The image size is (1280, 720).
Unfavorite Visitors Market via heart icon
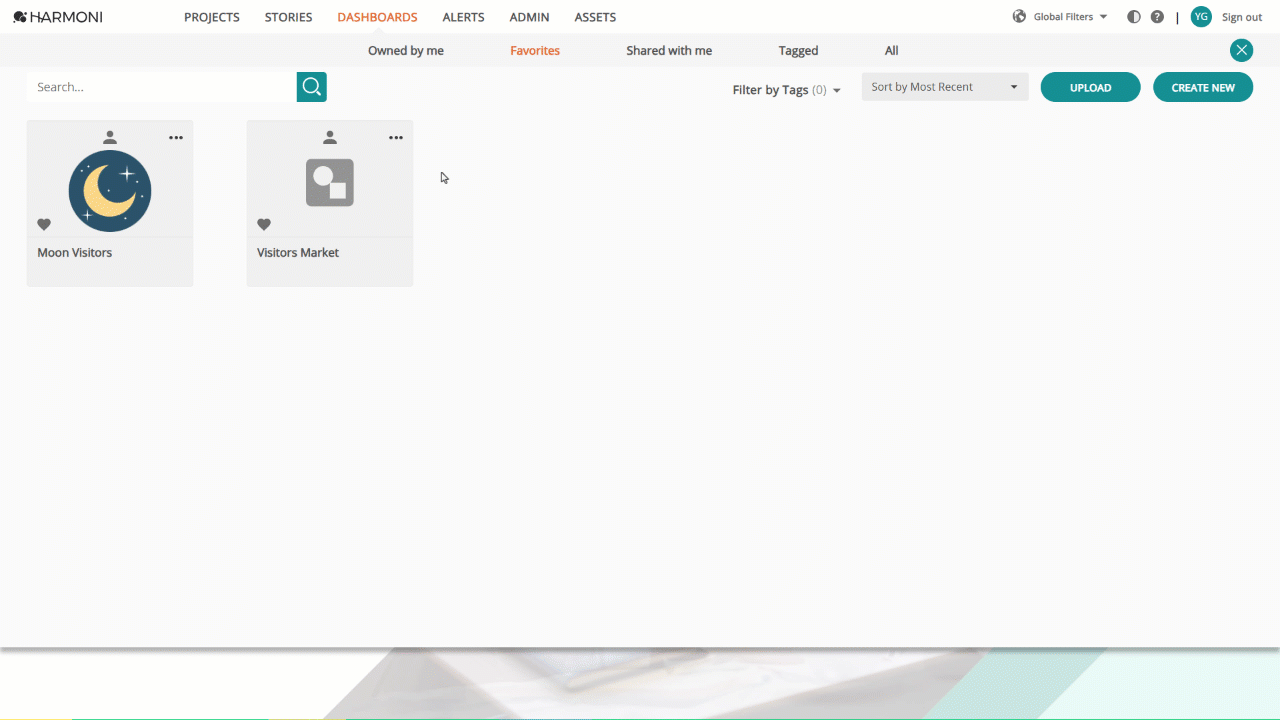coord(264,224)
